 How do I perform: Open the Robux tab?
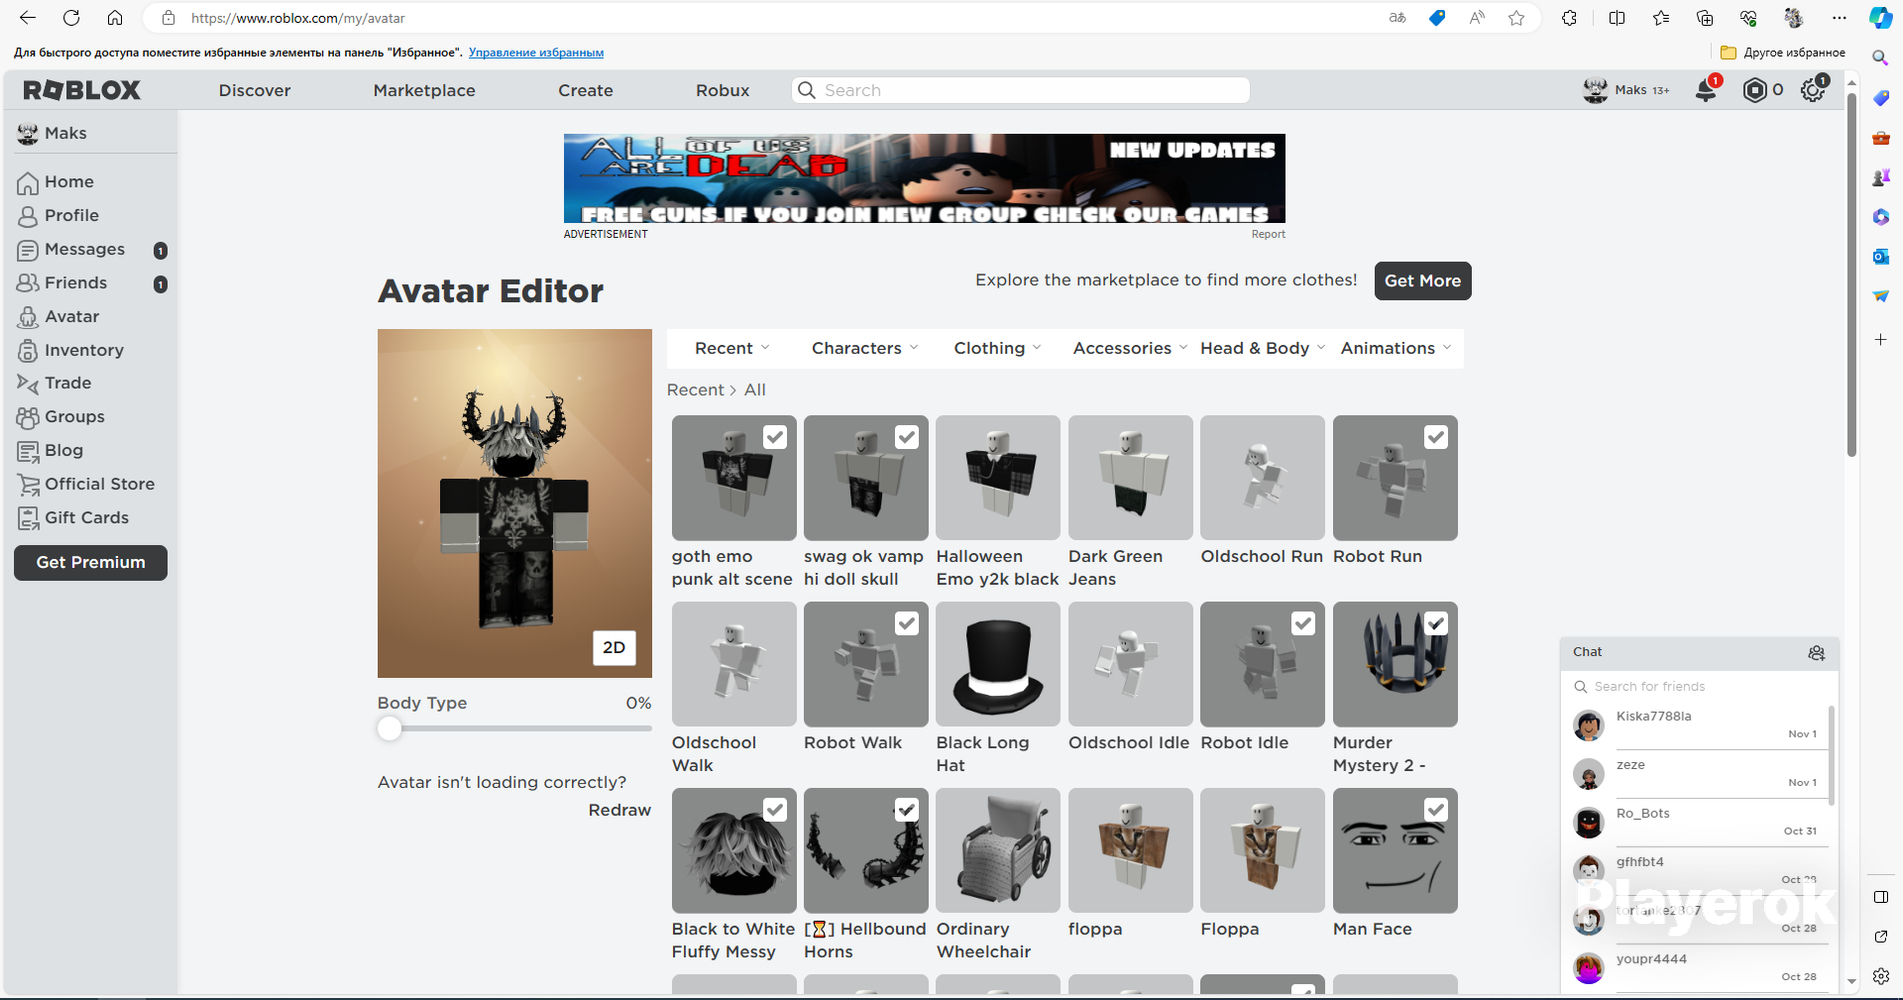[x=722, y=90]
